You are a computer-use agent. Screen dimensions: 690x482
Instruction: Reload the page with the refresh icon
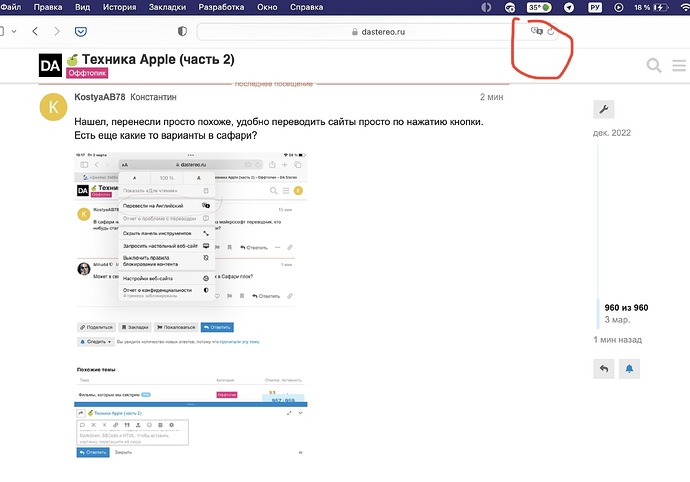pyautogui.click(x=551, y=31)
